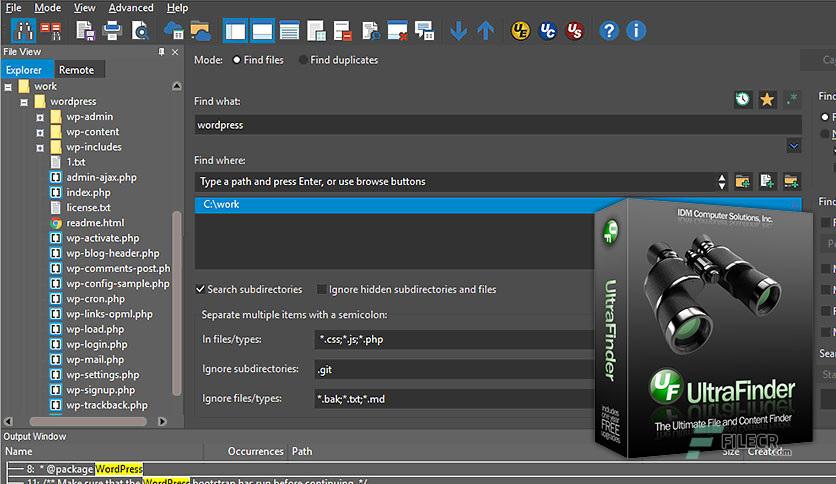Open the Mode menu

tap(47, 8)
